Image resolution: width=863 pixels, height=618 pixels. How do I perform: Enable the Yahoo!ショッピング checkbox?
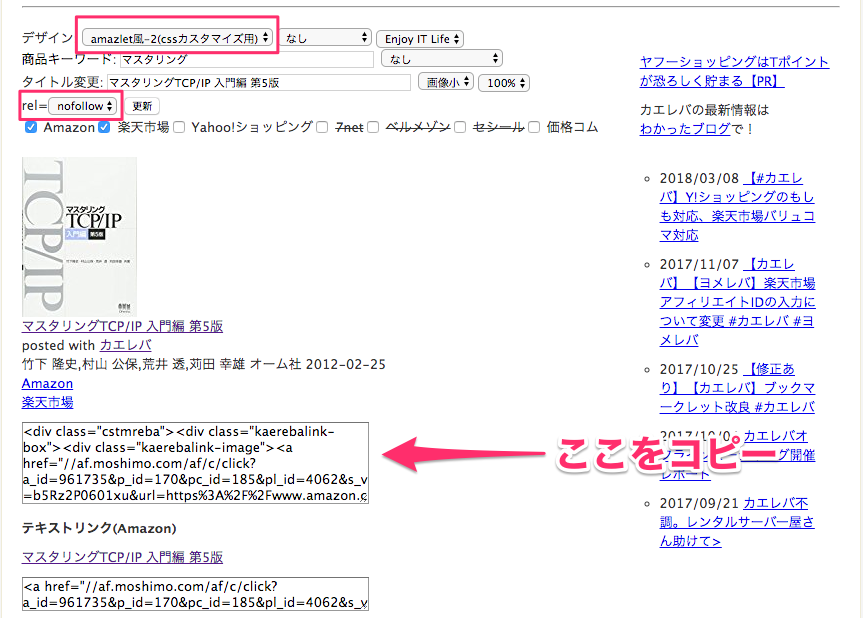(x=179, y=128)
